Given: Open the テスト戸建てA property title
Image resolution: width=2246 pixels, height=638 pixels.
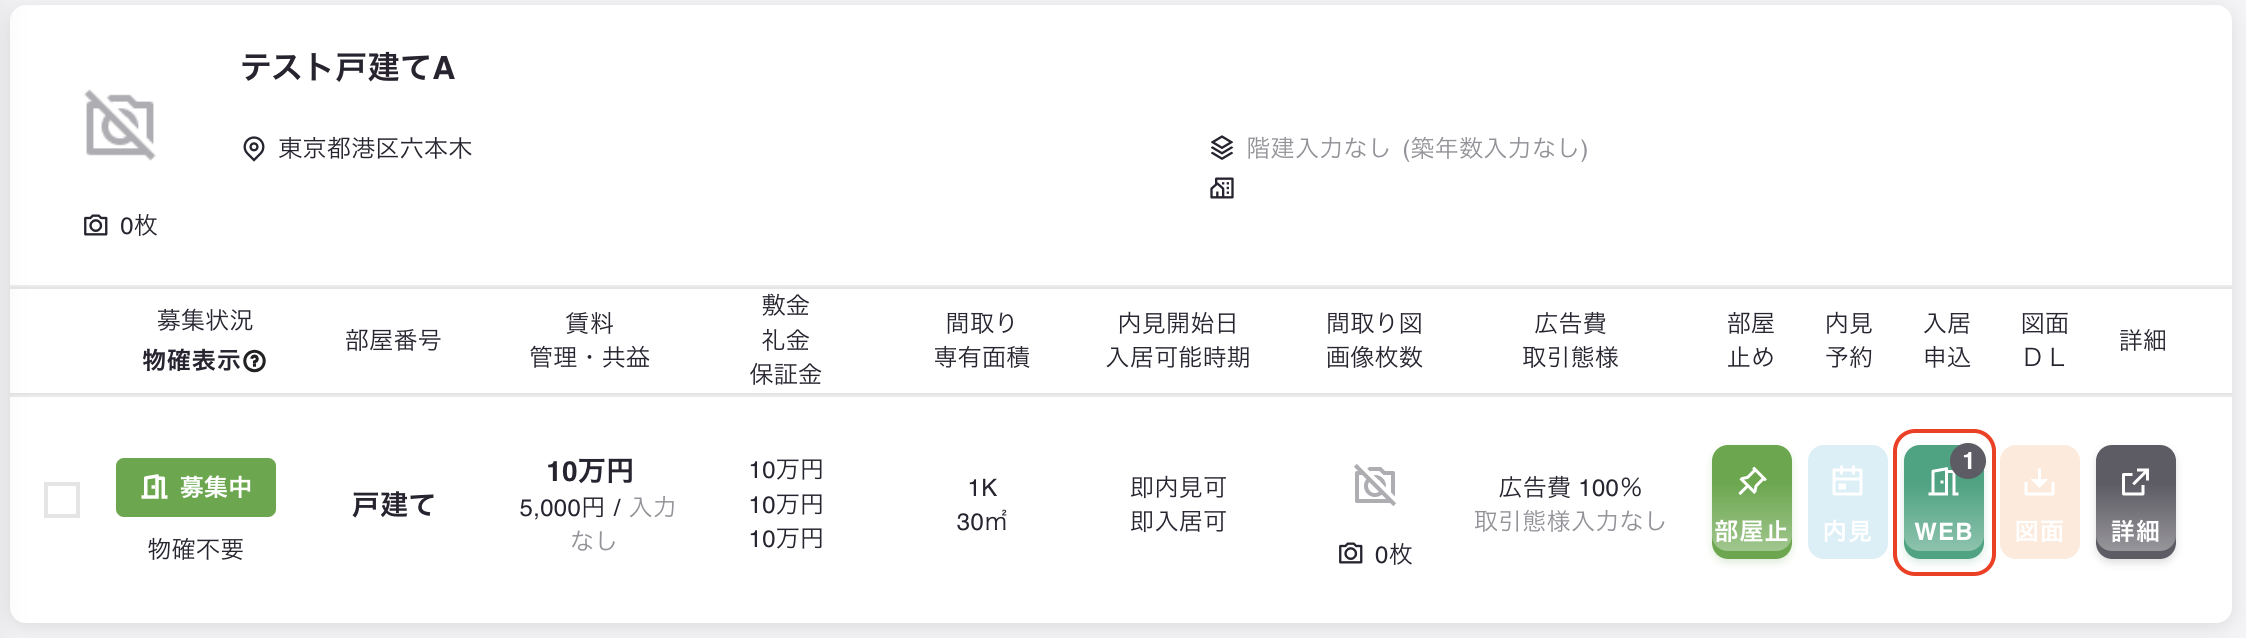Looking at the screenshot, I should (348, 68).
